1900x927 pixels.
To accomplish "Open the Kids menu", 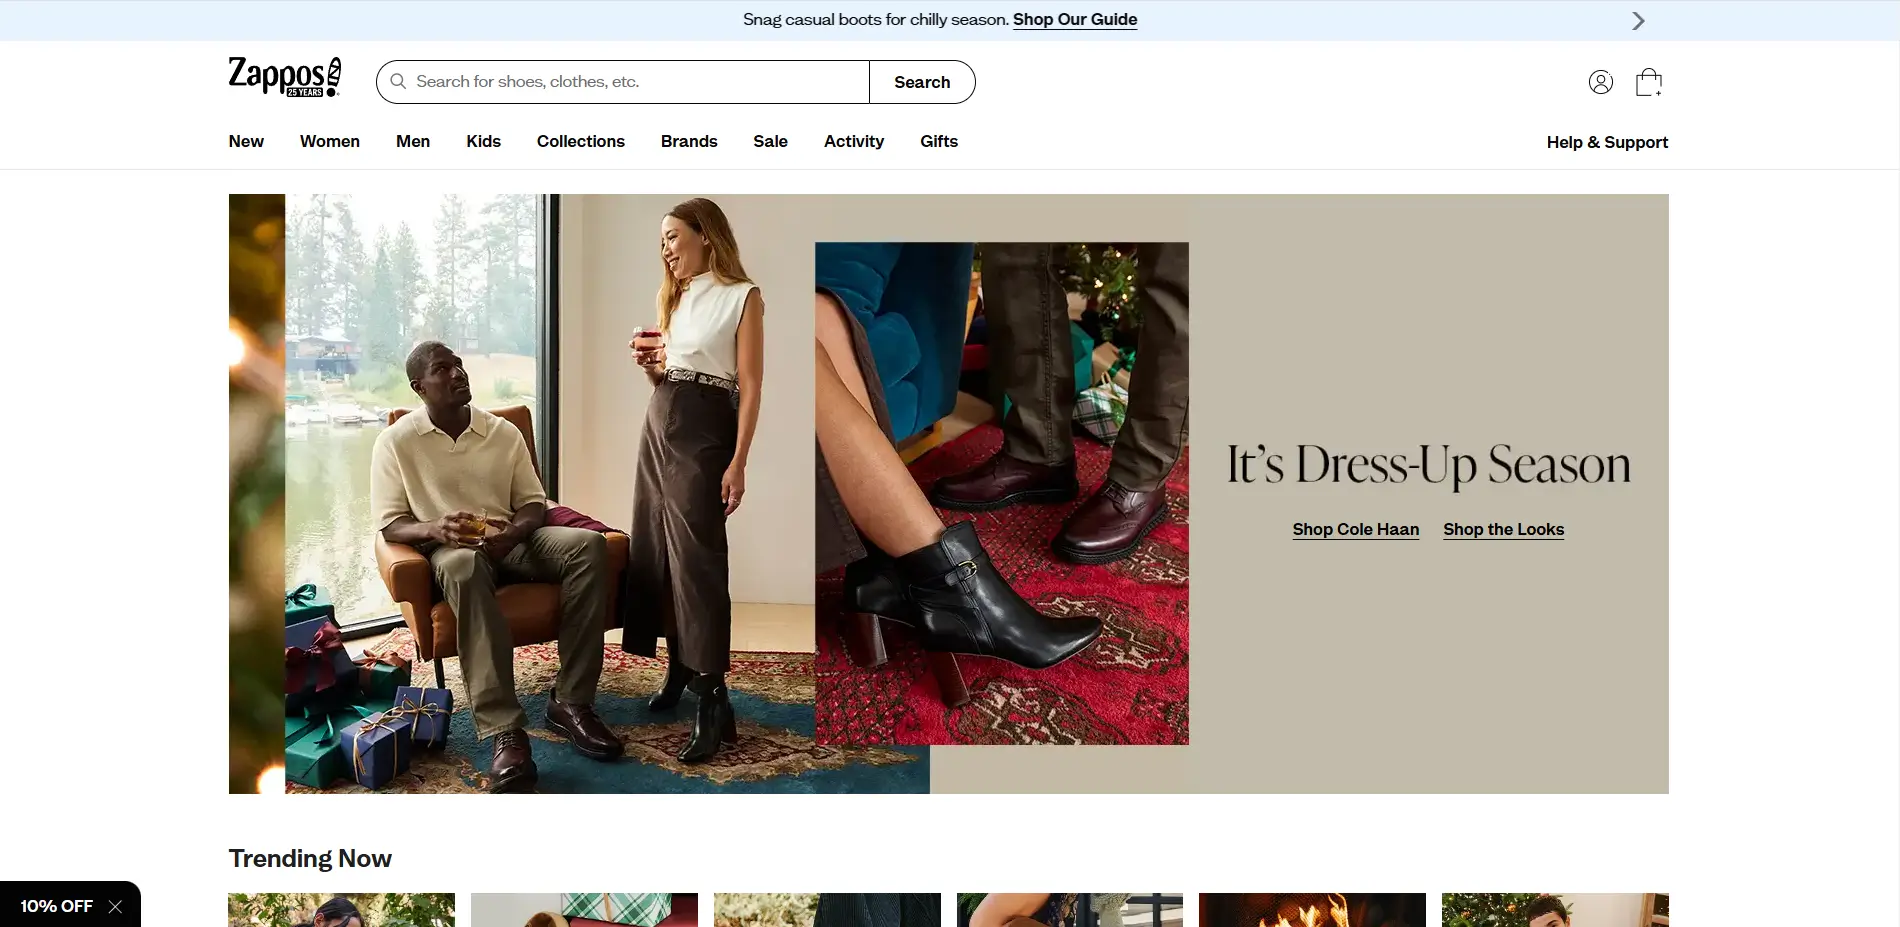I will point(483,141).
